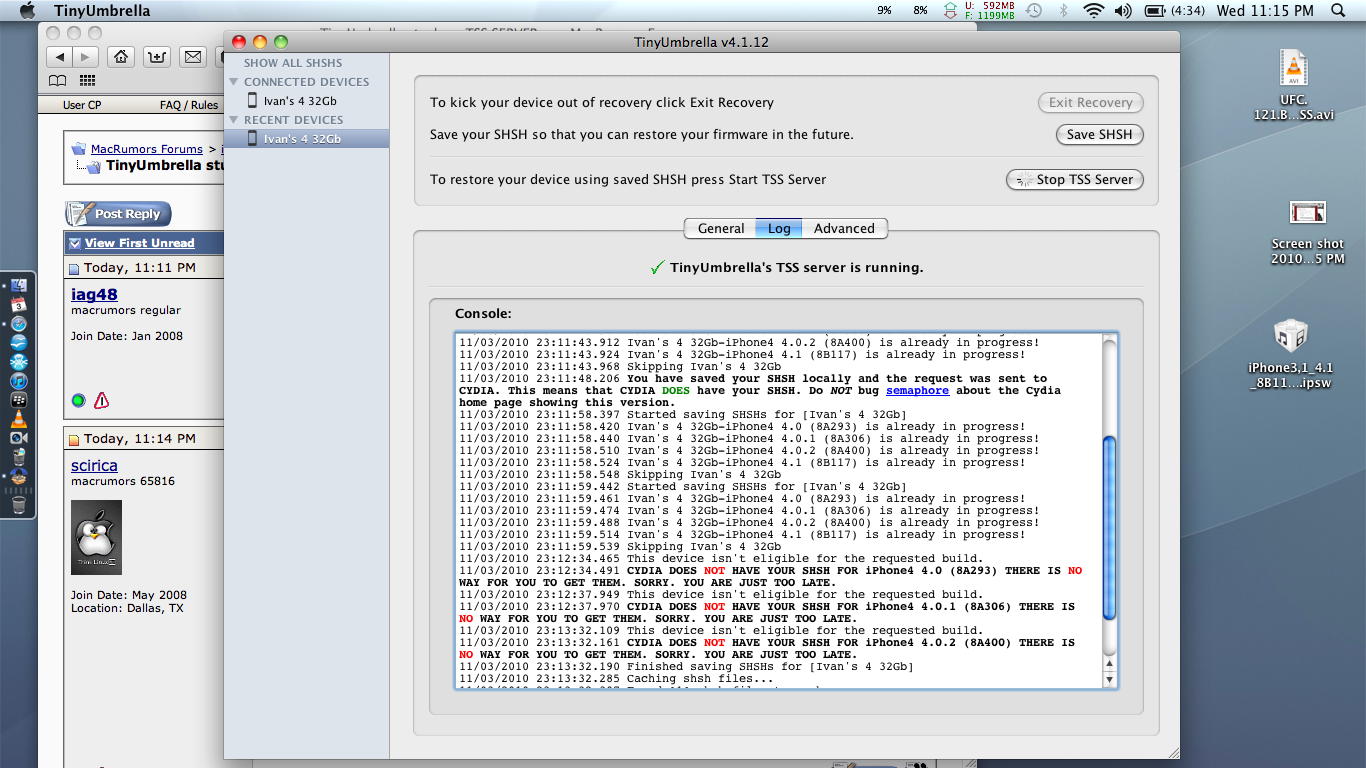Open the Bluetooth menu bar icon

point(1064,11)
